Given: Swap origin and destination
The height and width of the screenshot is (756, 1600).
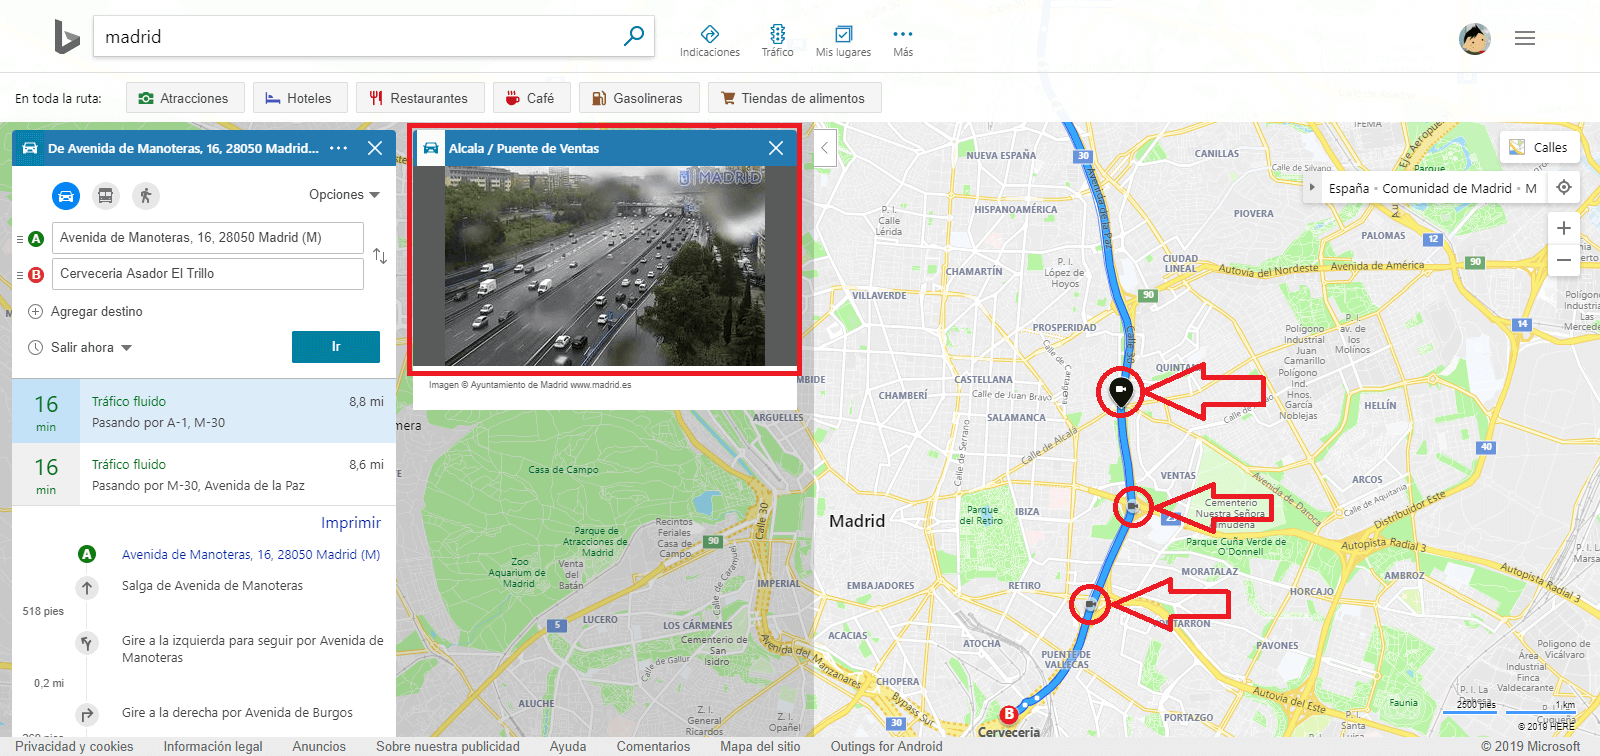Looking at the screenshot, I should click(x=380, y=256).
